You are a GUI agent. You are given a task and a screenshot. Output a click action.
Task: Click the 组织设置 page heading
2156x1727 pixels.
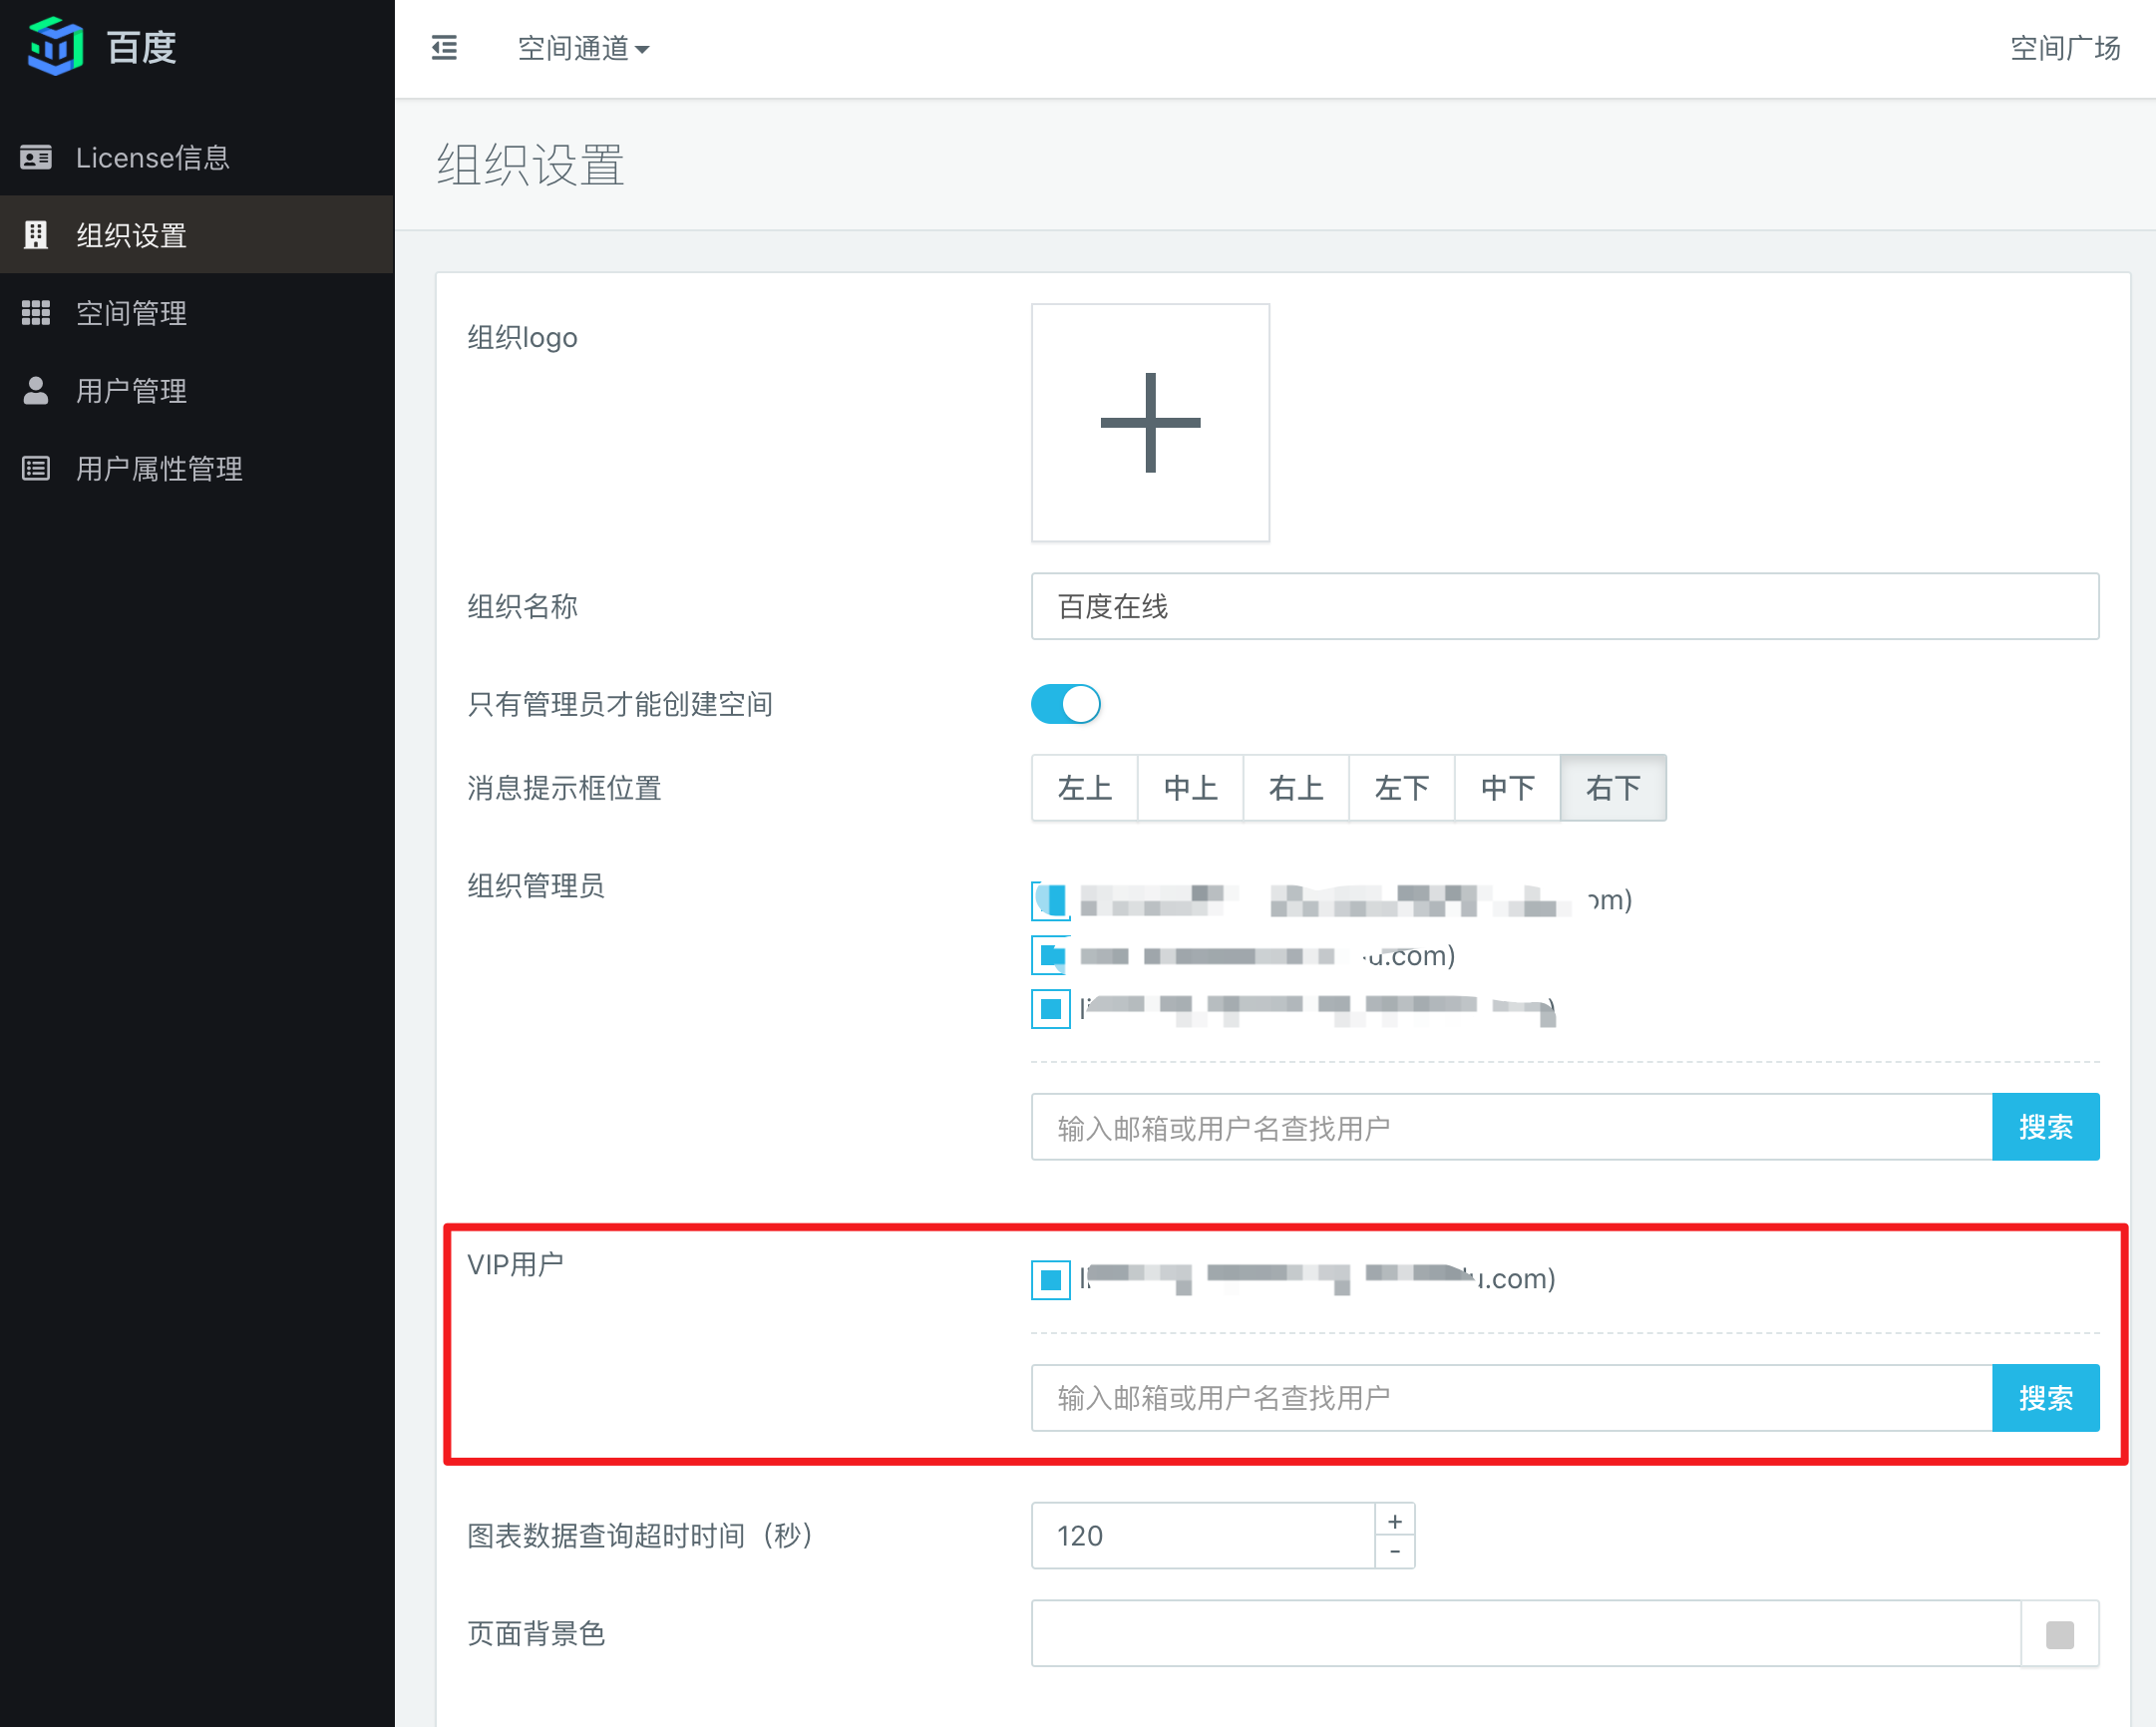point(531,164)
